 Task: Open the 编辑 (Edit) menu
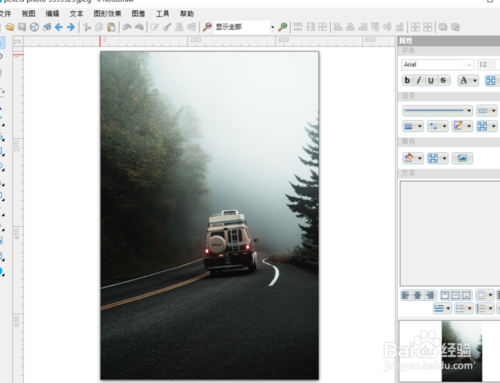(52, 14)
